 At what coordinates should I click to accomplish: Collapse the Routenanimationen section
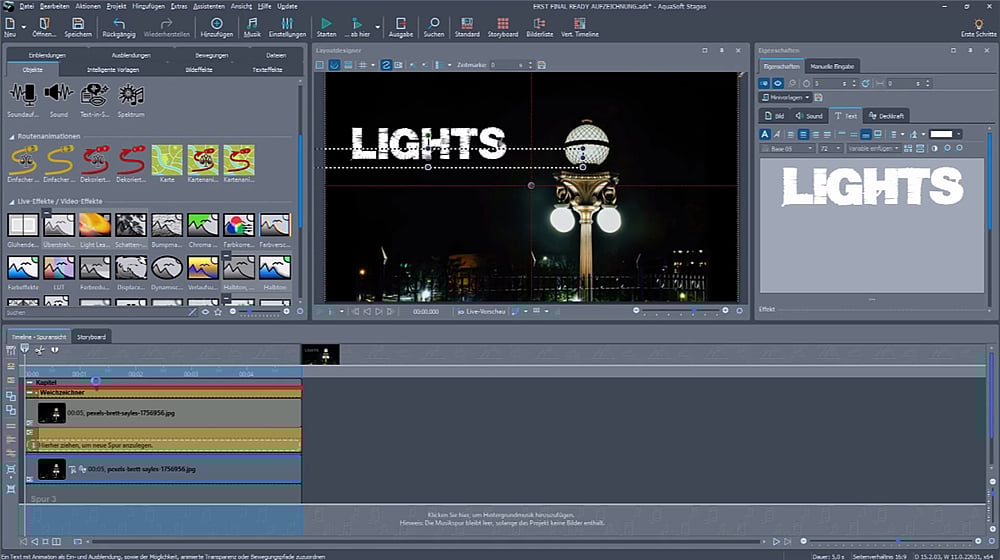13,136
